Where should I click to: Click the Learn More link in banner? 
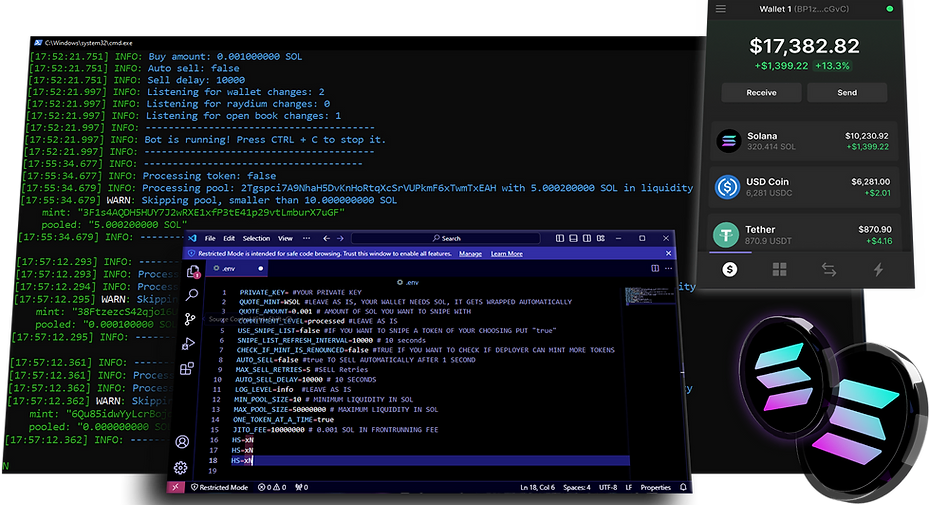(507, 254)
